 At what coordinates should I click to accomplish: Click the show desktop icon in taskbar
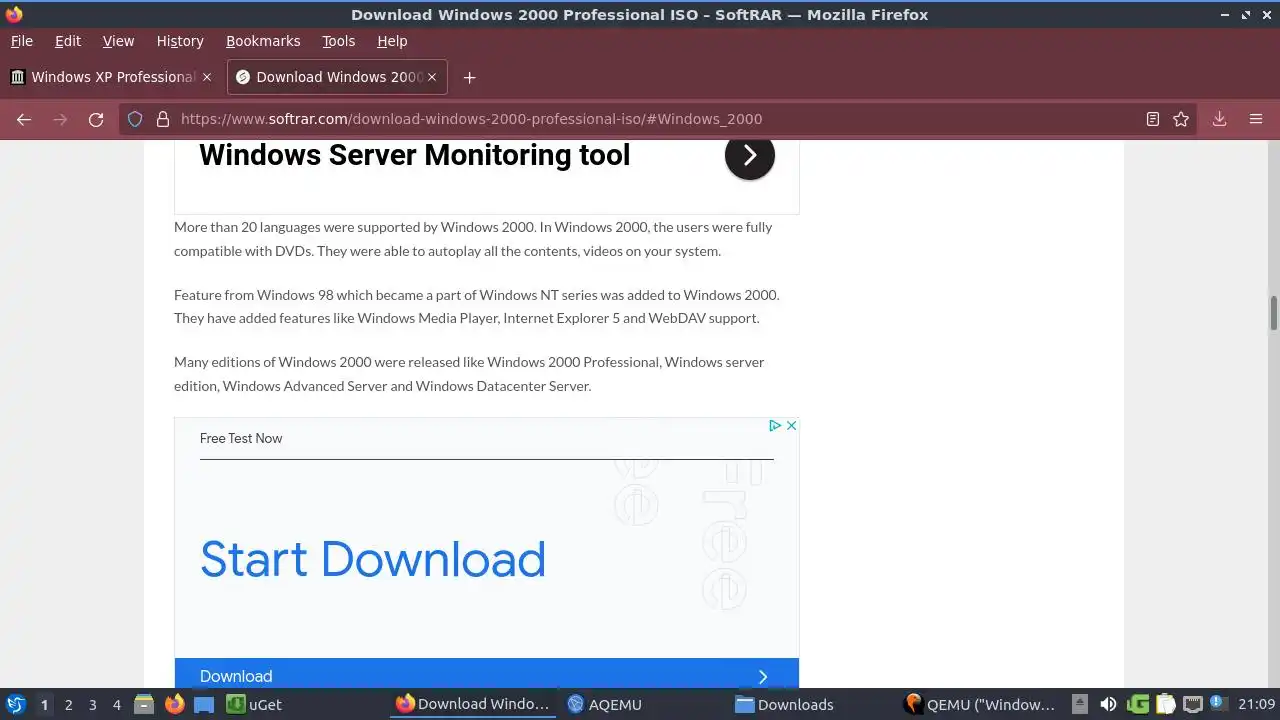(204, 704)
